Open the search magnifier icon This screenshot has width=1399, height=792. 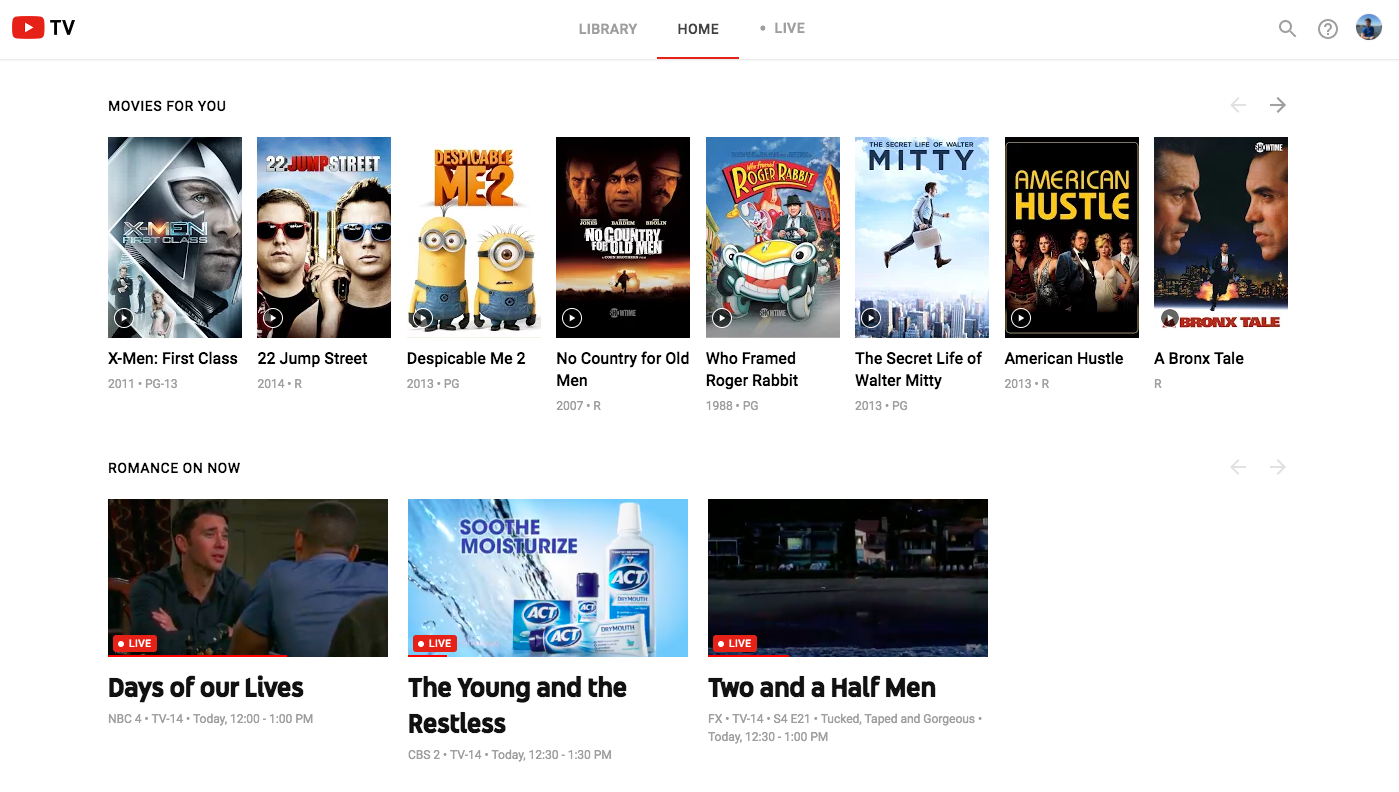tap(1287, 29)
